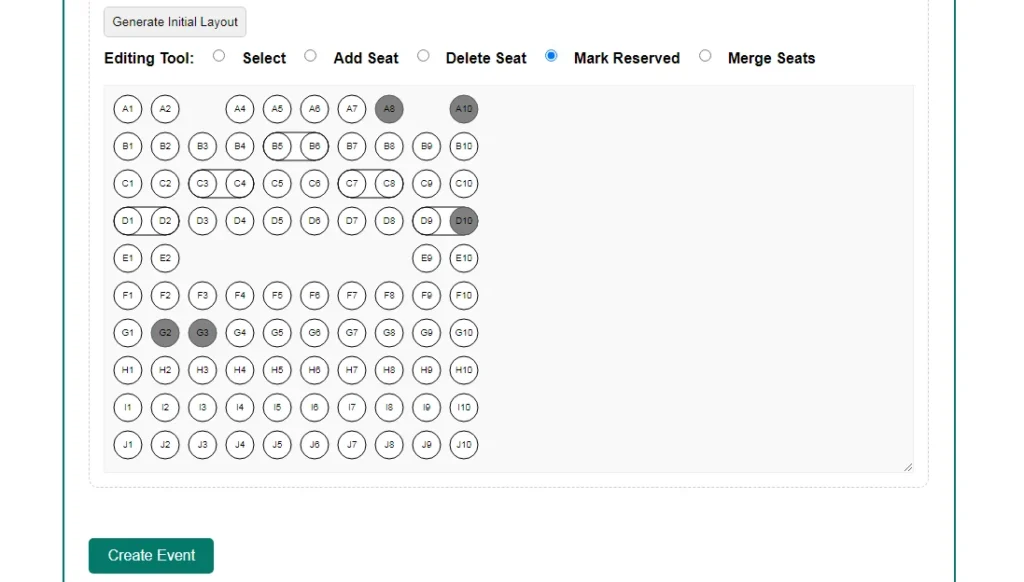Image resolution: width=1024 pixels, height=582 pixels.
Task: Click seat F5 in the seat map
Action: pyautogui.click(x=277, y=296)
